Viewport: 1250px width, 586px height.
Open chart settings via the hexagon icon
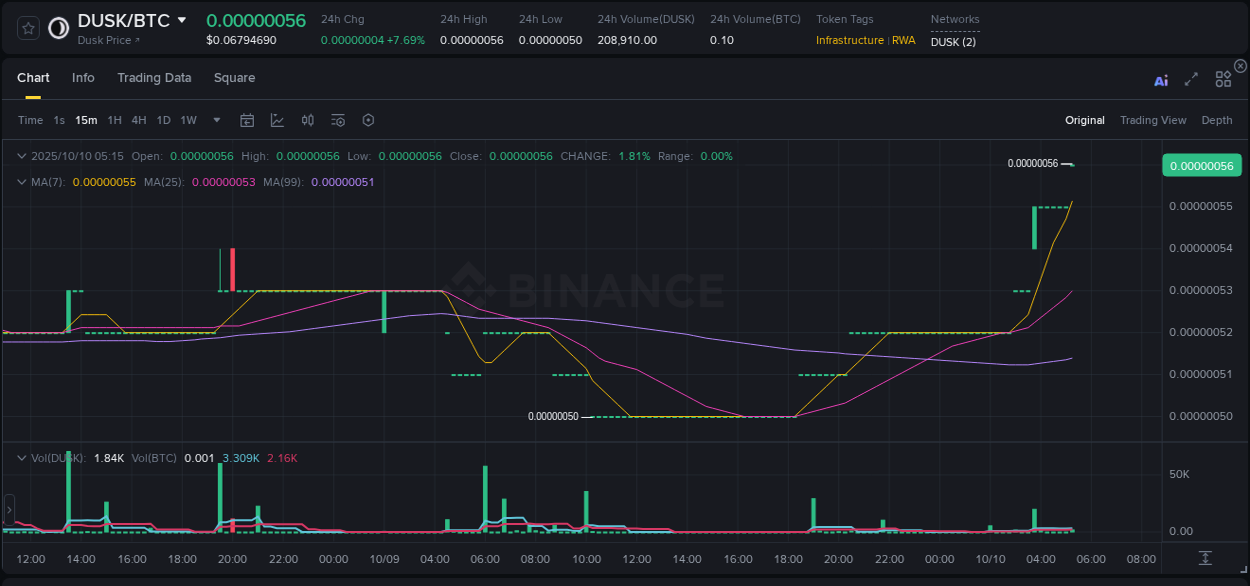click(x=368, y=120)
